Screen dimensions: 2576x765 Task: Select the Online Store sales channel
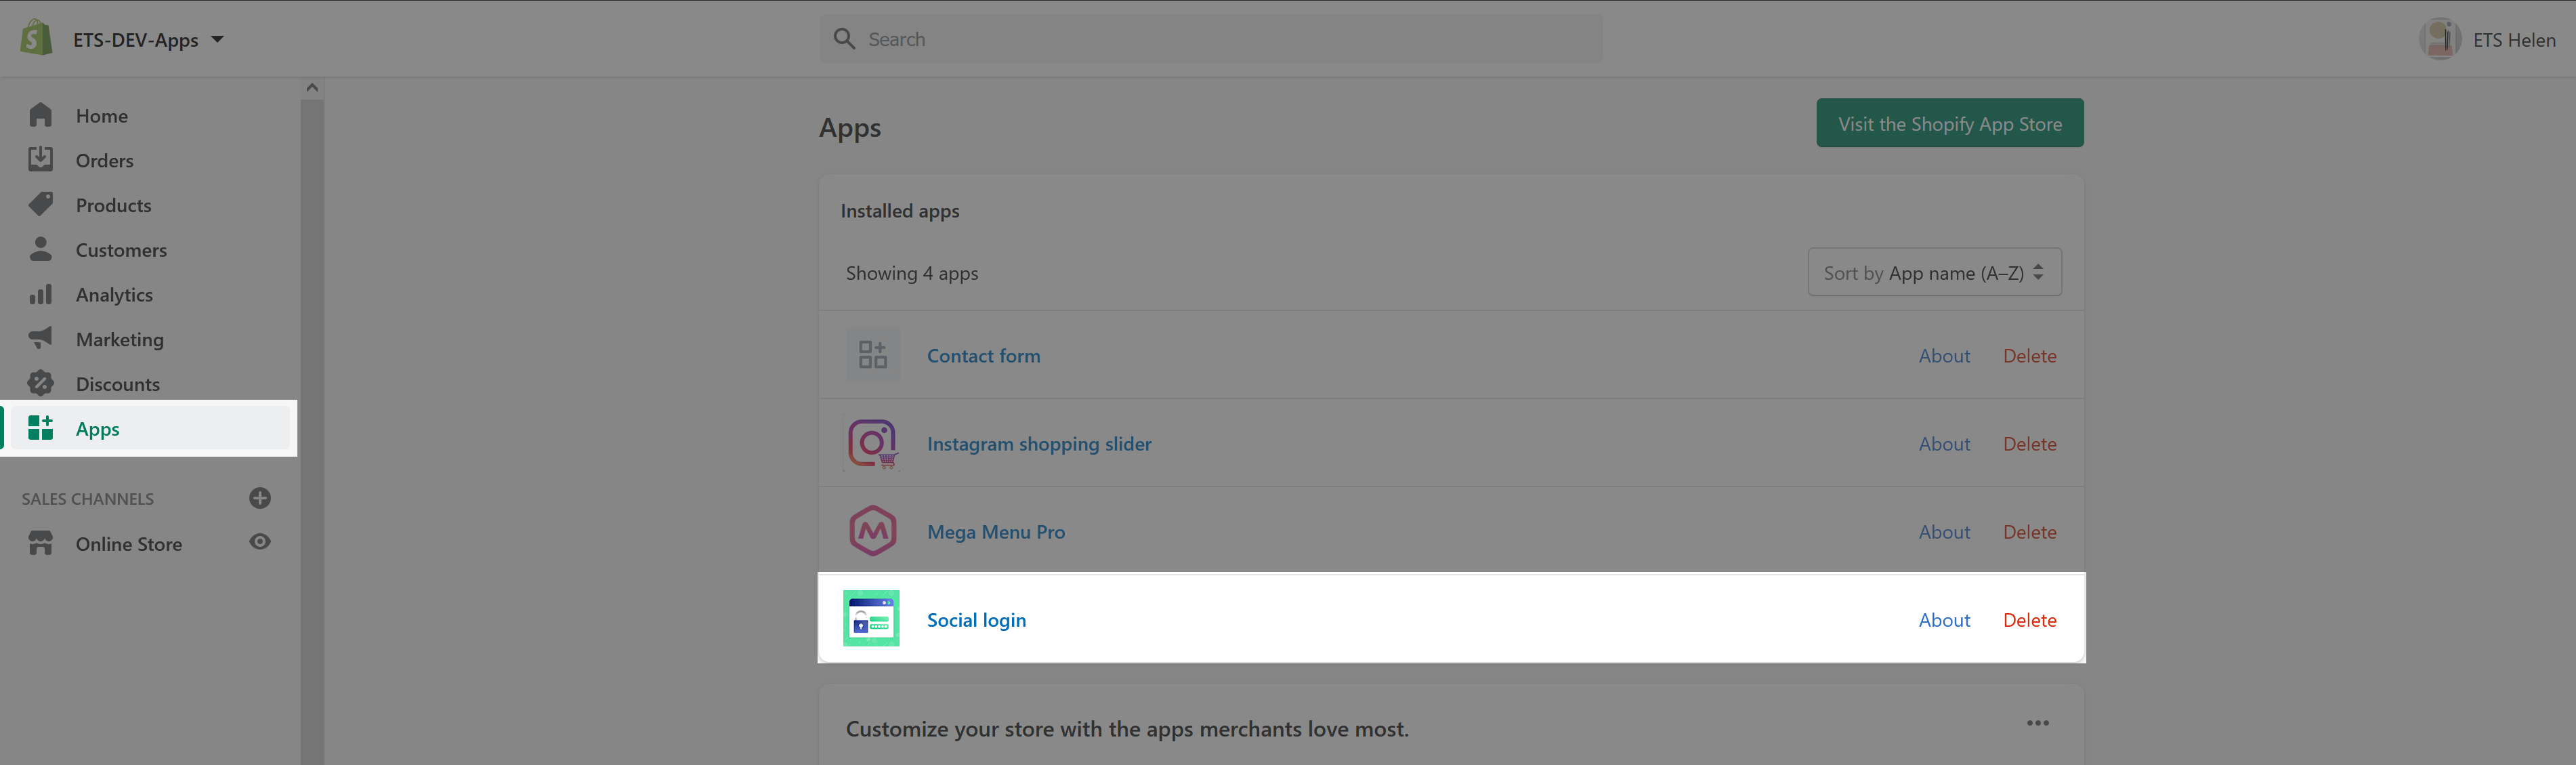click(127, 543)
